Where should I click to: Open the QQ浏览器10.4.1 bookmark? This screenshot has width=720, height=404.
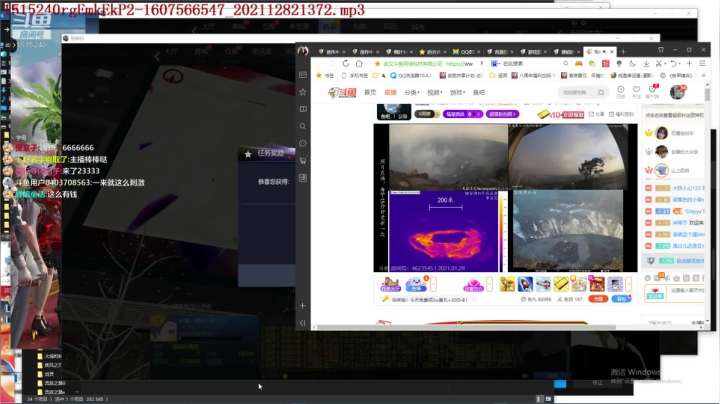[x=411, y=75]
